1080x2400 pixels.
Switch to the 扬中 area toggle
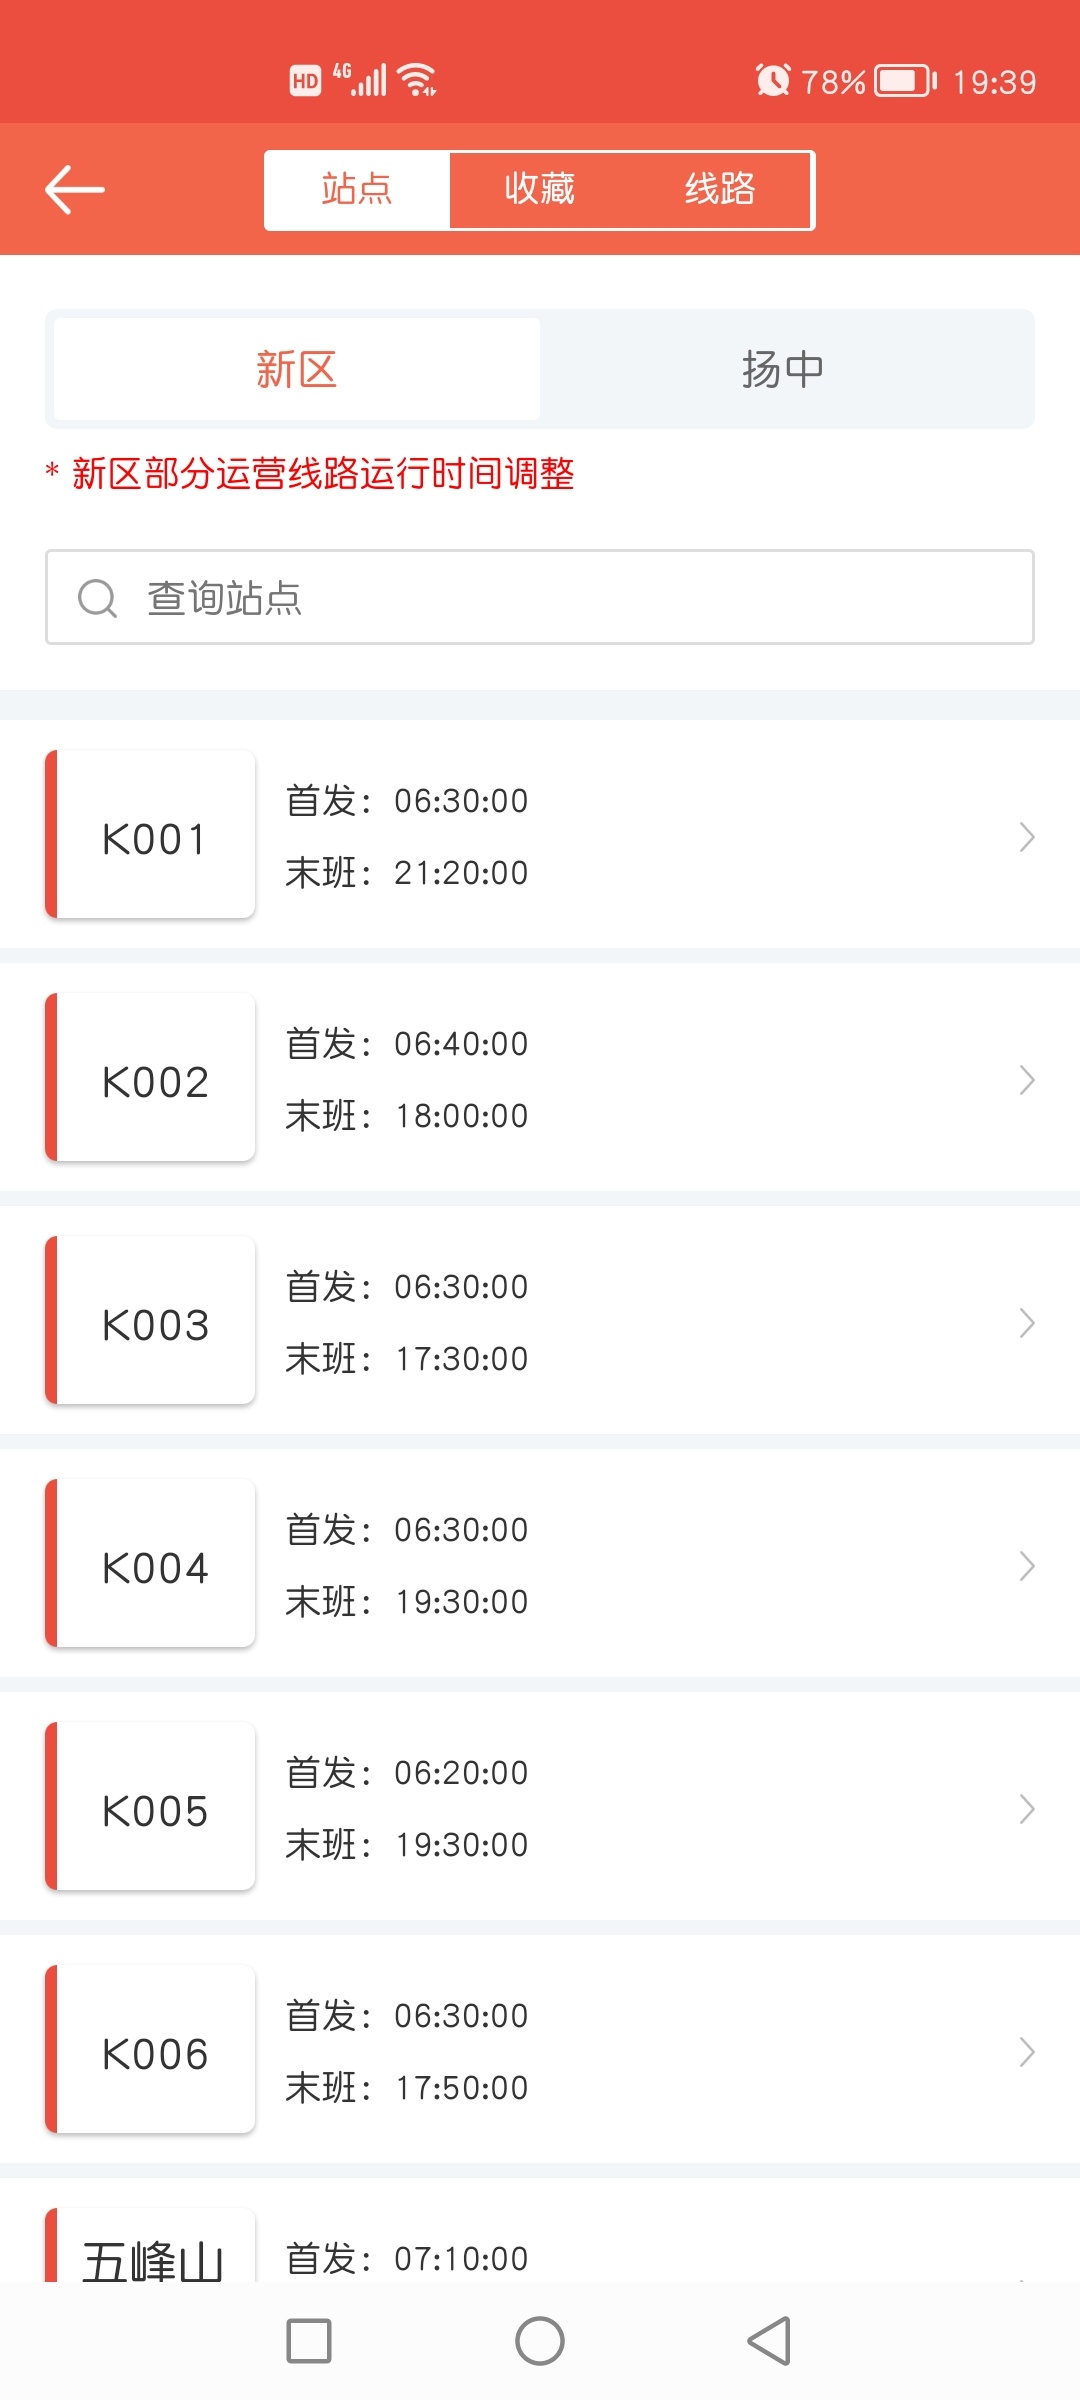point(783,369)
